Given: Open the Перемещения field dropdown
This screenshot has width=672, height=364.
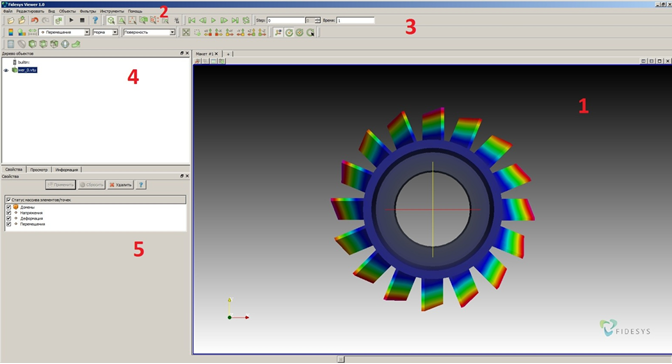Looking at the screenshot, I should 64,32.
